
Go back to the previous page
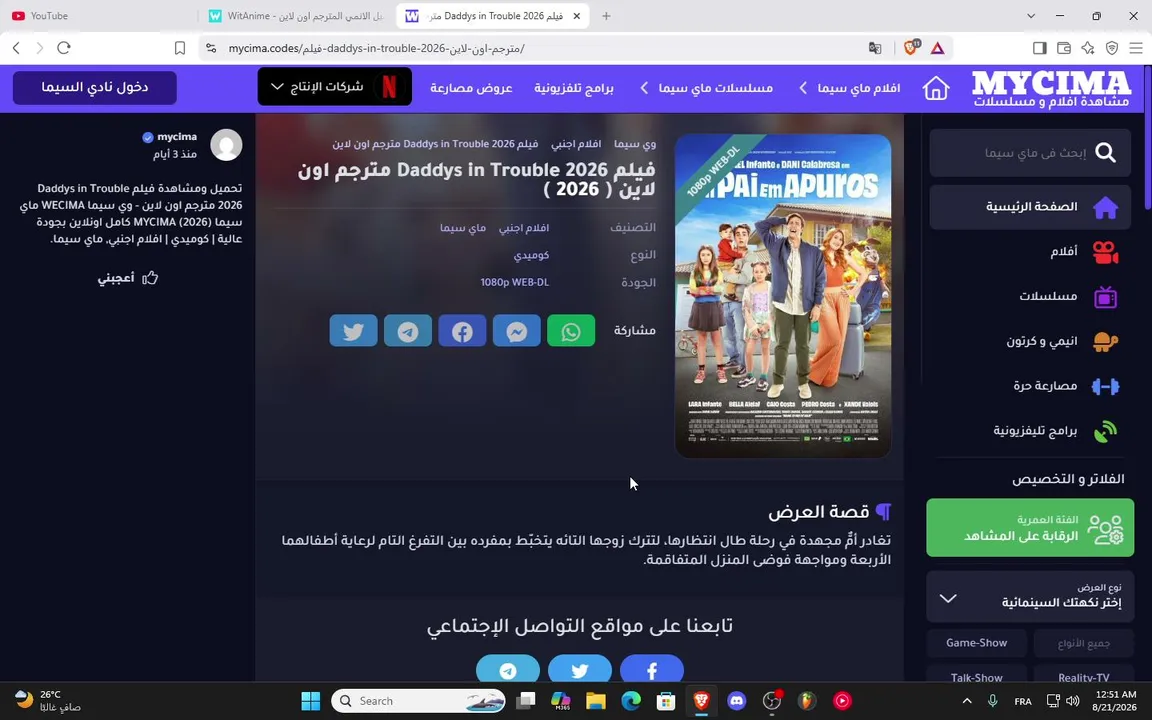point(16,48)
